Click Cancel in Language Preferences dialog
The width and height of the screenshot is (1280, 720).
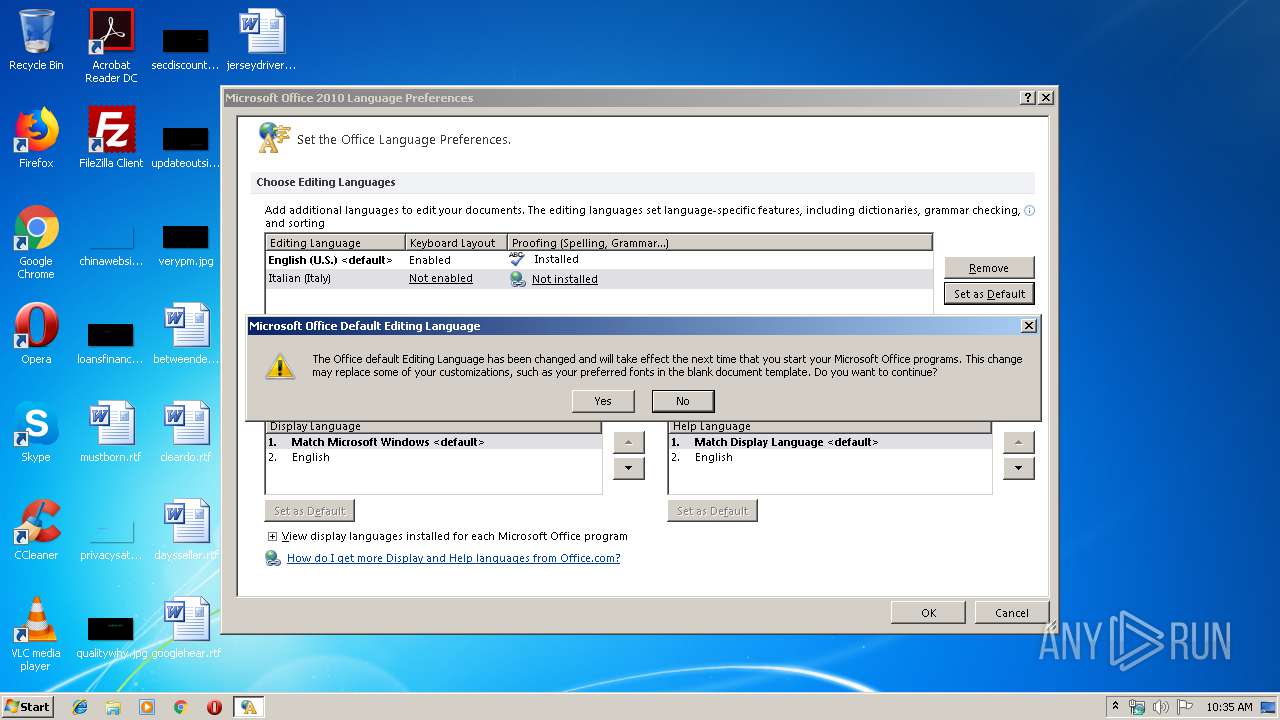(x=1012, y=613)
